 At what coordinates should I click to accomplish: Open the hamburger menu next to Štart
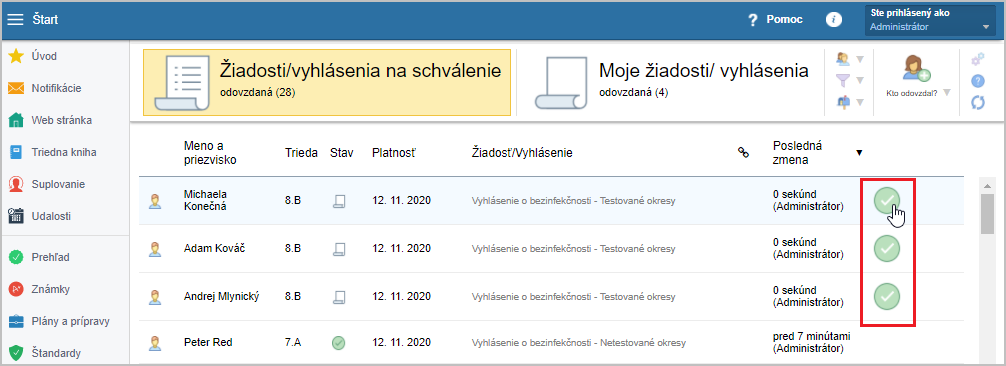pos(15,19)
